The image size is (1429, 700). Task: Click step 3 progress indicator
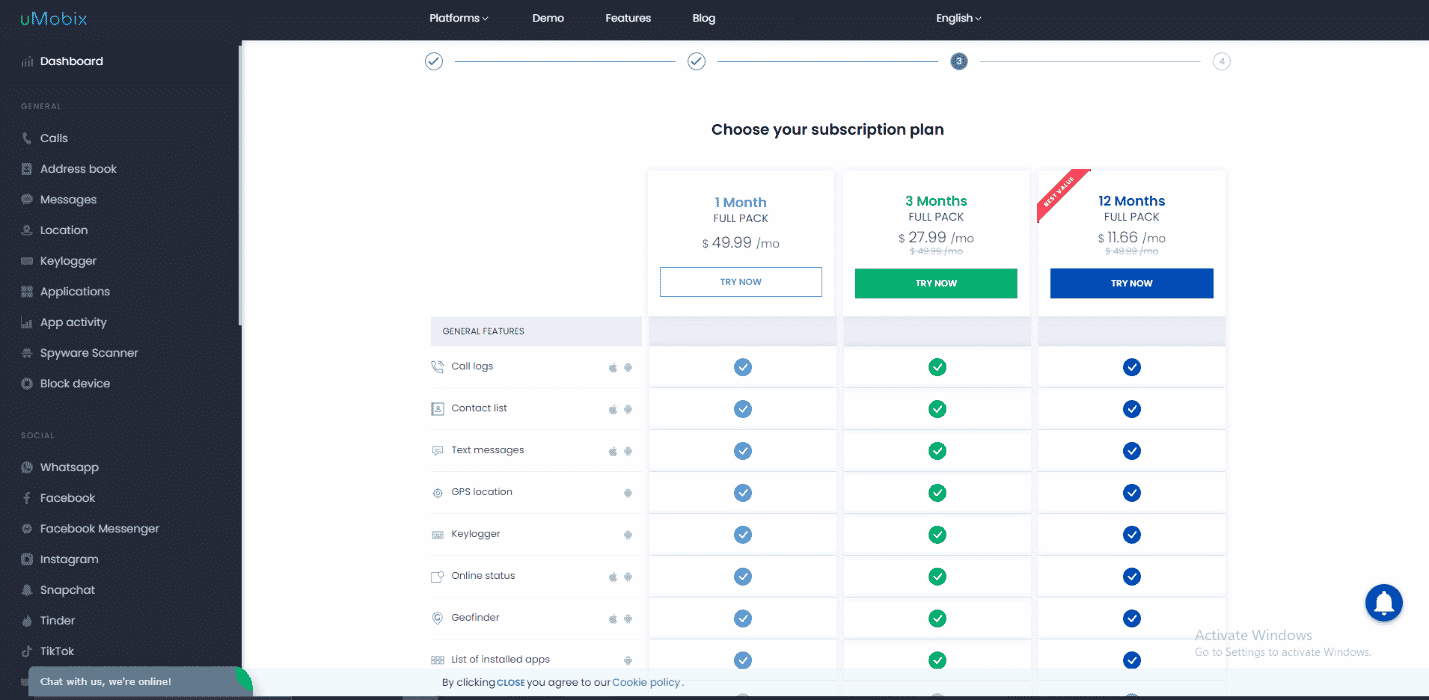[x=959, y=62]
